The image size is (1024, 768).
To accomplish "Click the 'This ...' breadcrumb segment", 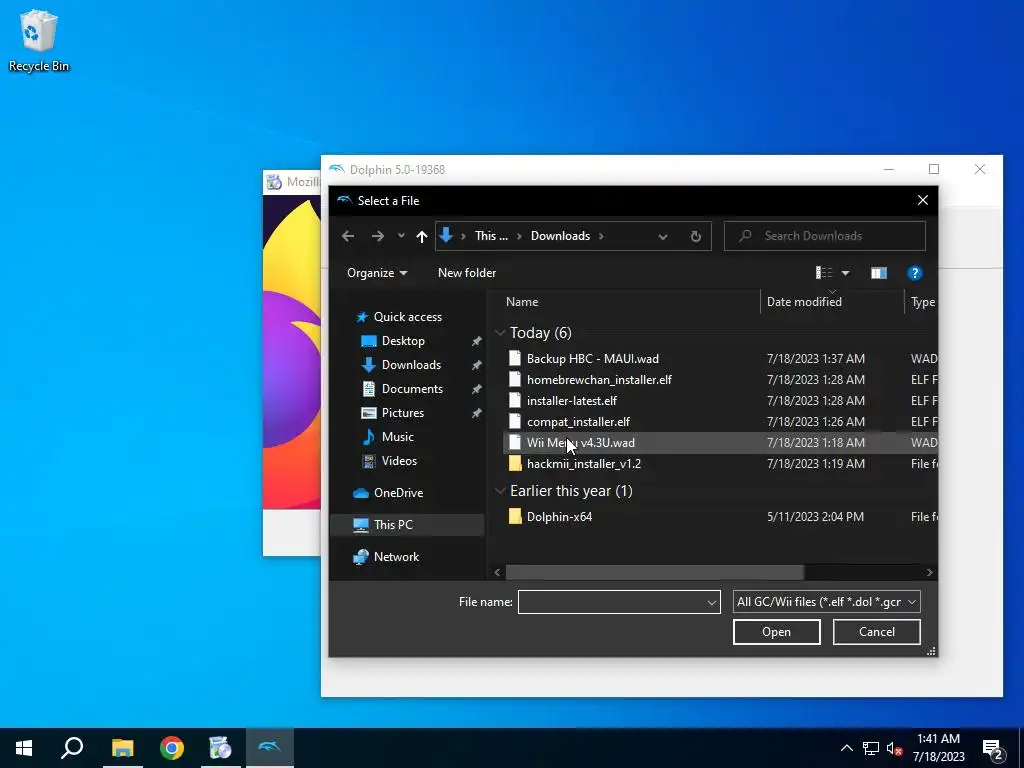I will click(491, 236).
